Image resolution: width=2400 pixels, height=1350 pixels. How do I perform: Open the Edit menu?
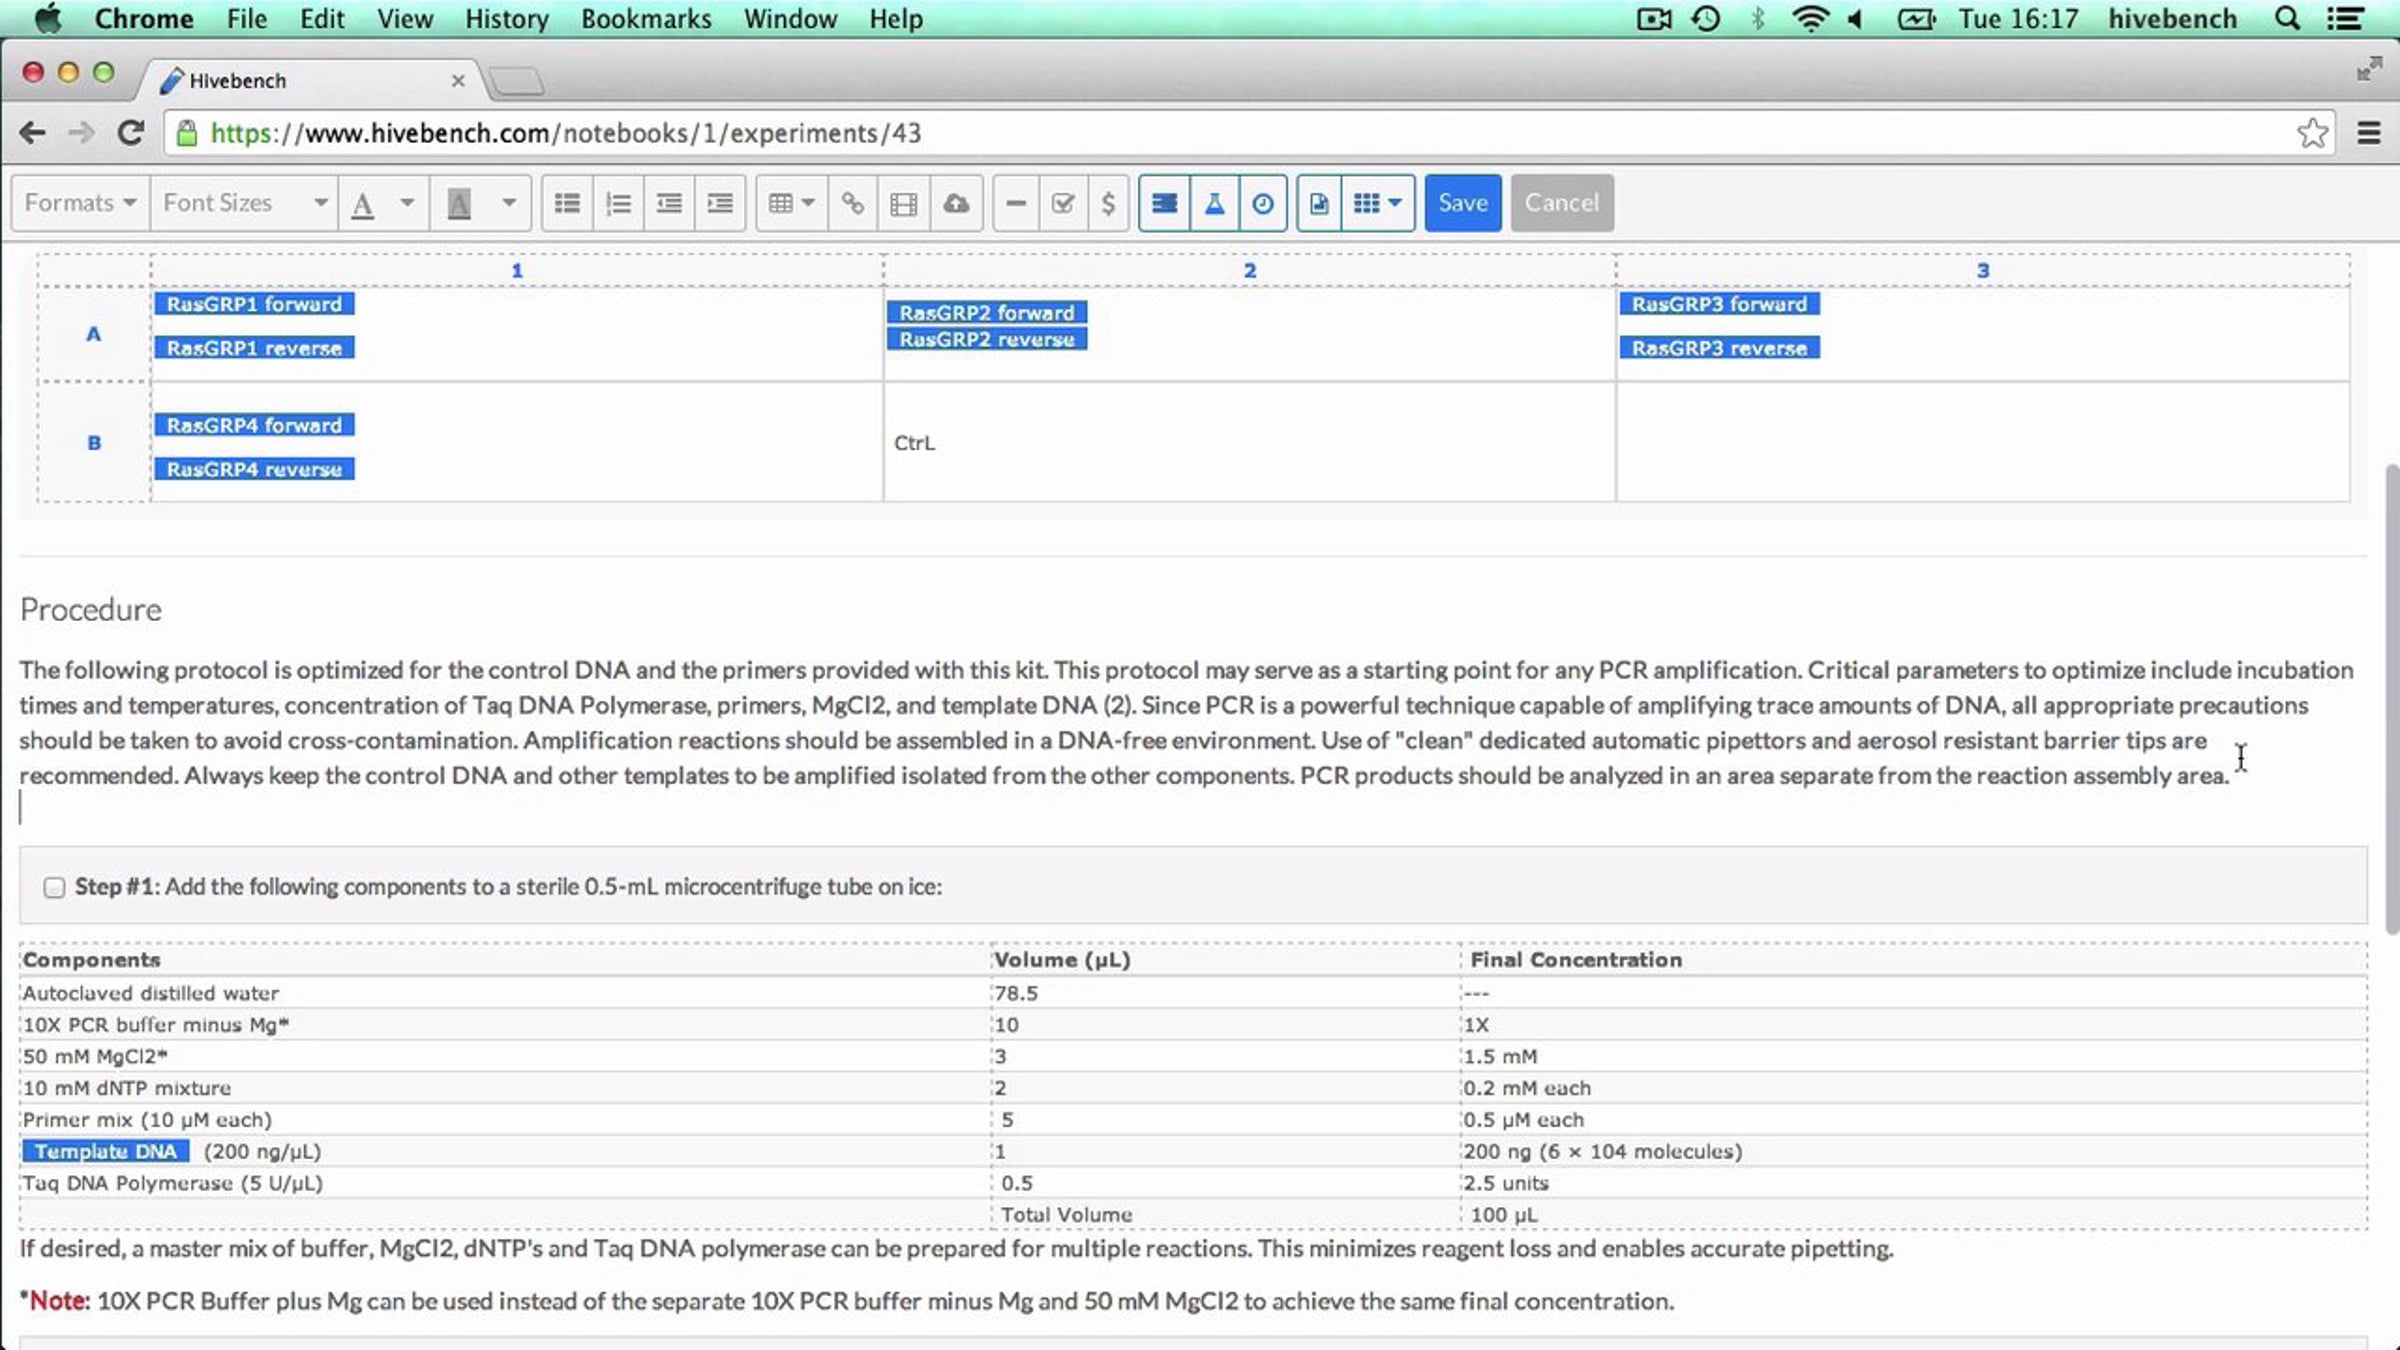tap(322, 19)
